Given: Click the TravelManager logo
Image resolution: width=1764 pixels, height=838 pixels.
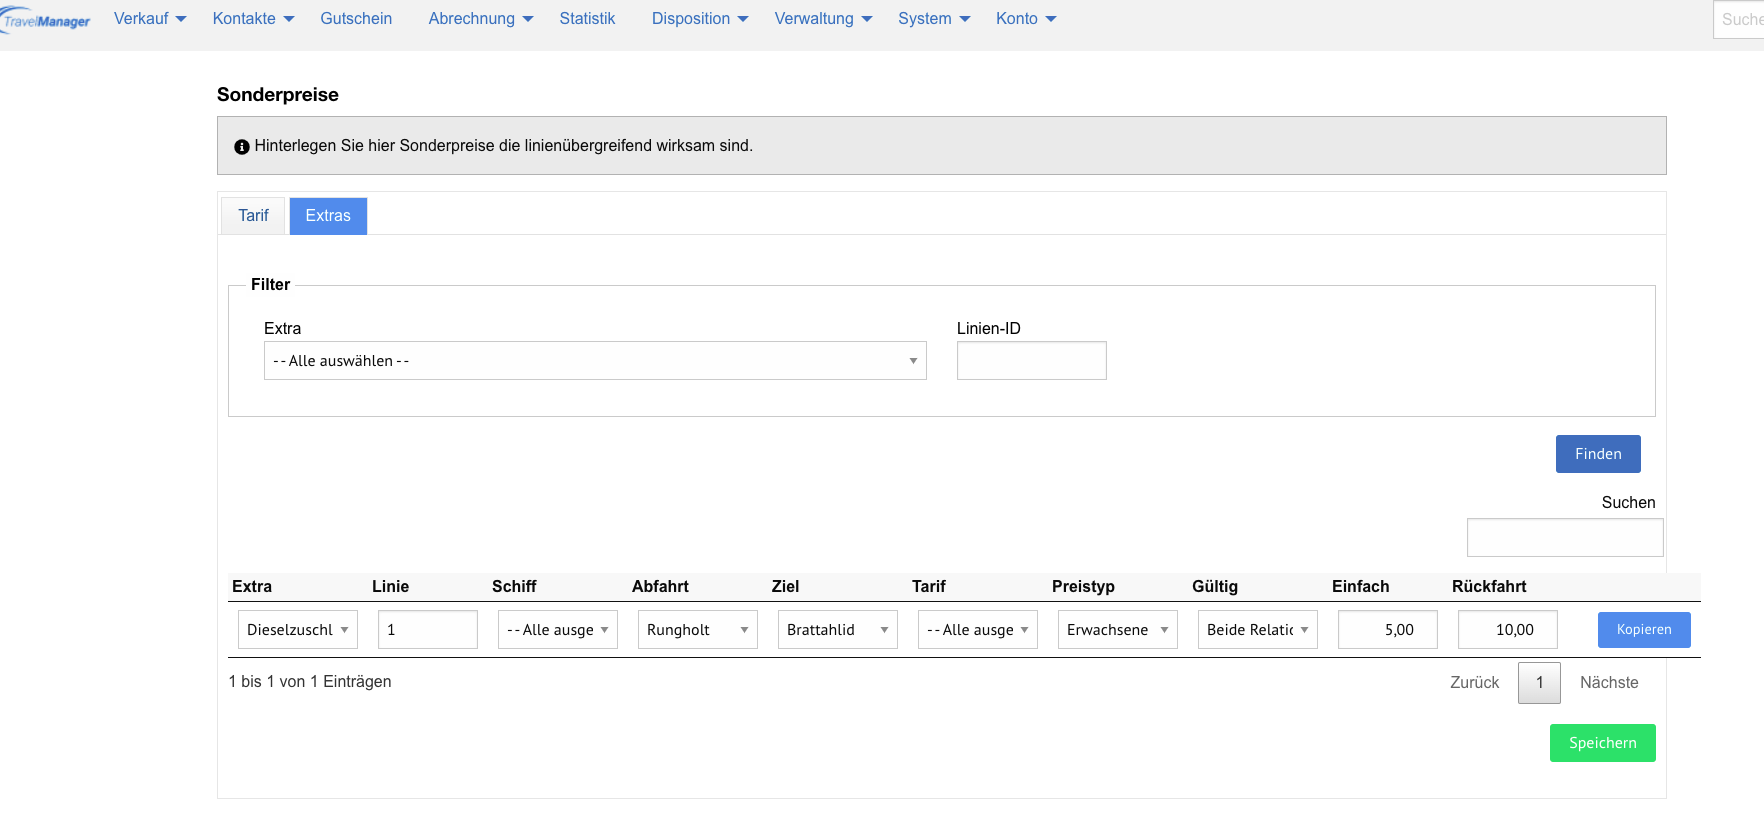Looking at the screenshot, I should click(45, 20).
